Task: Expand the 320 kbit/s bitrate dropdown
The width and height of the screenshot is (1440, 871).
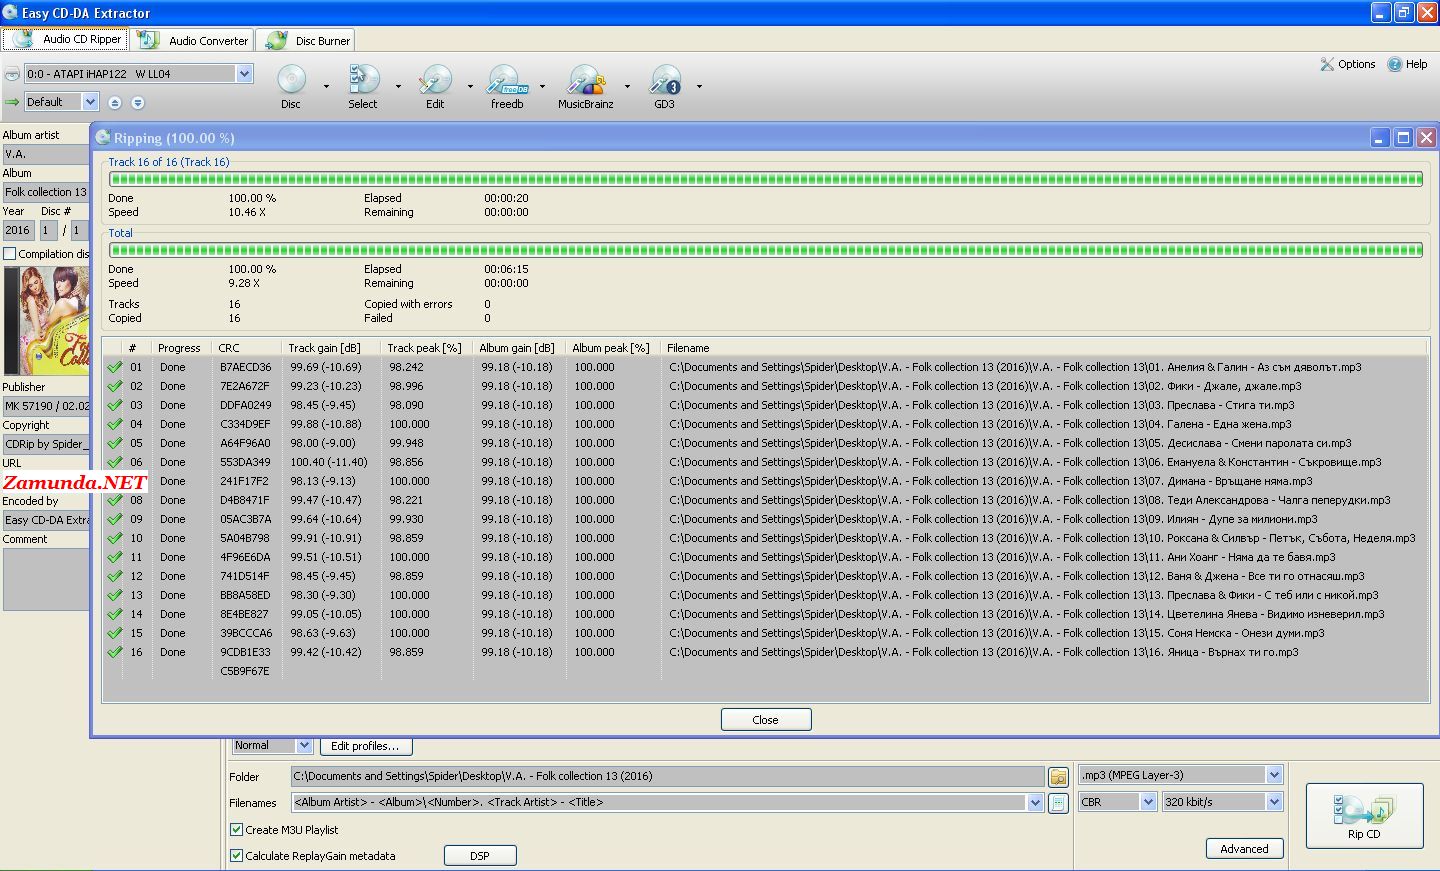Action: pos(1274,802)
